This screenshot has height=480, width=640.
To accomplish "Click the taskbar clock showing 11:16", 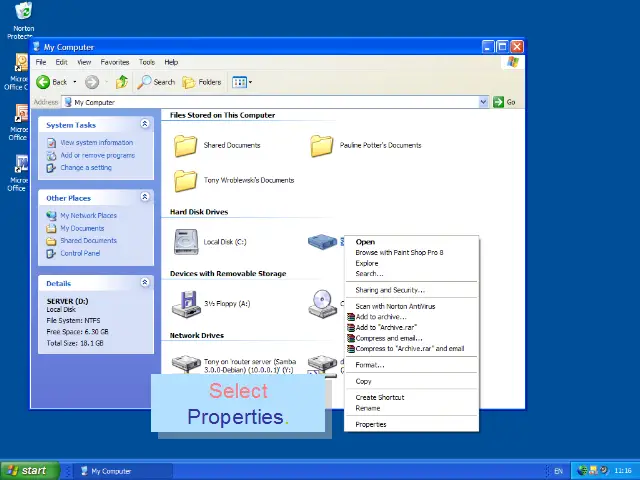I will [622, 471].
